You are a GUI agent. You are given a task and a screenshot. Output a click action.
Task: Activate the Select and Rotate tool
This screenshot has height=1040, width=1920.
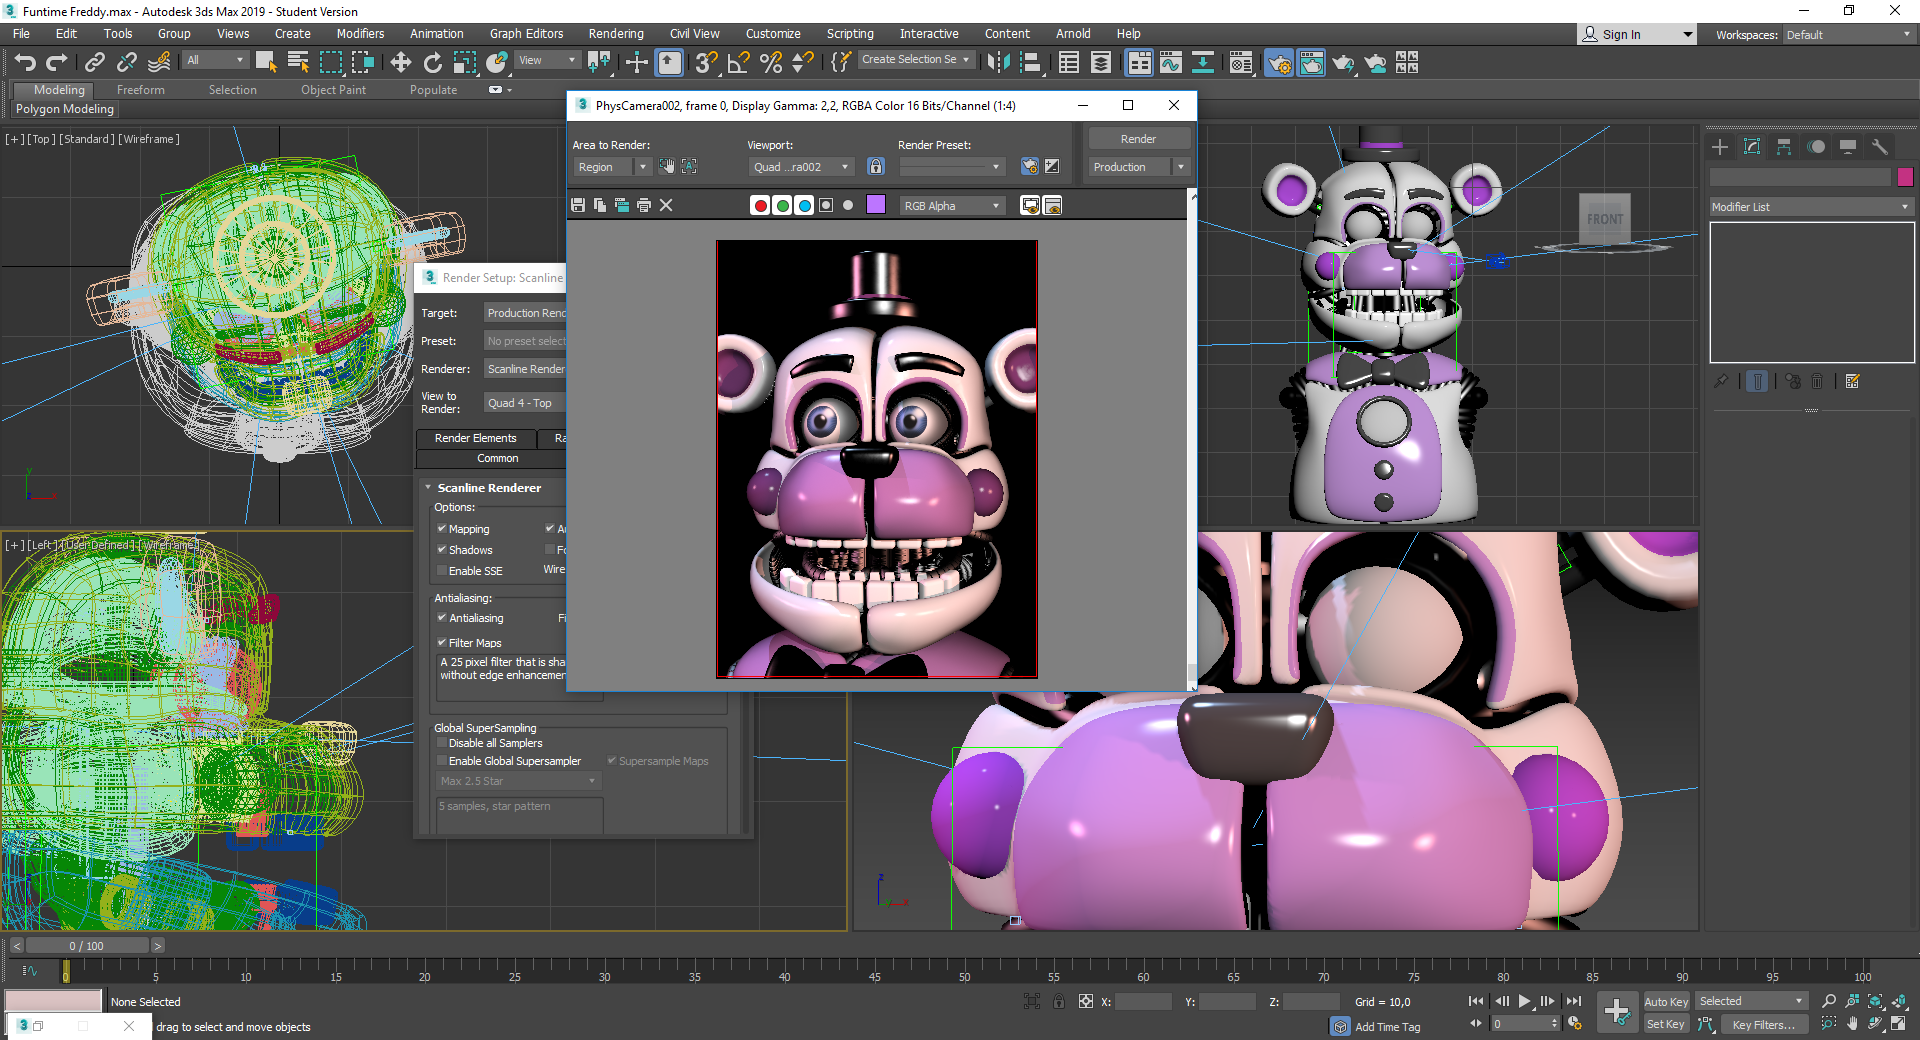433,63
